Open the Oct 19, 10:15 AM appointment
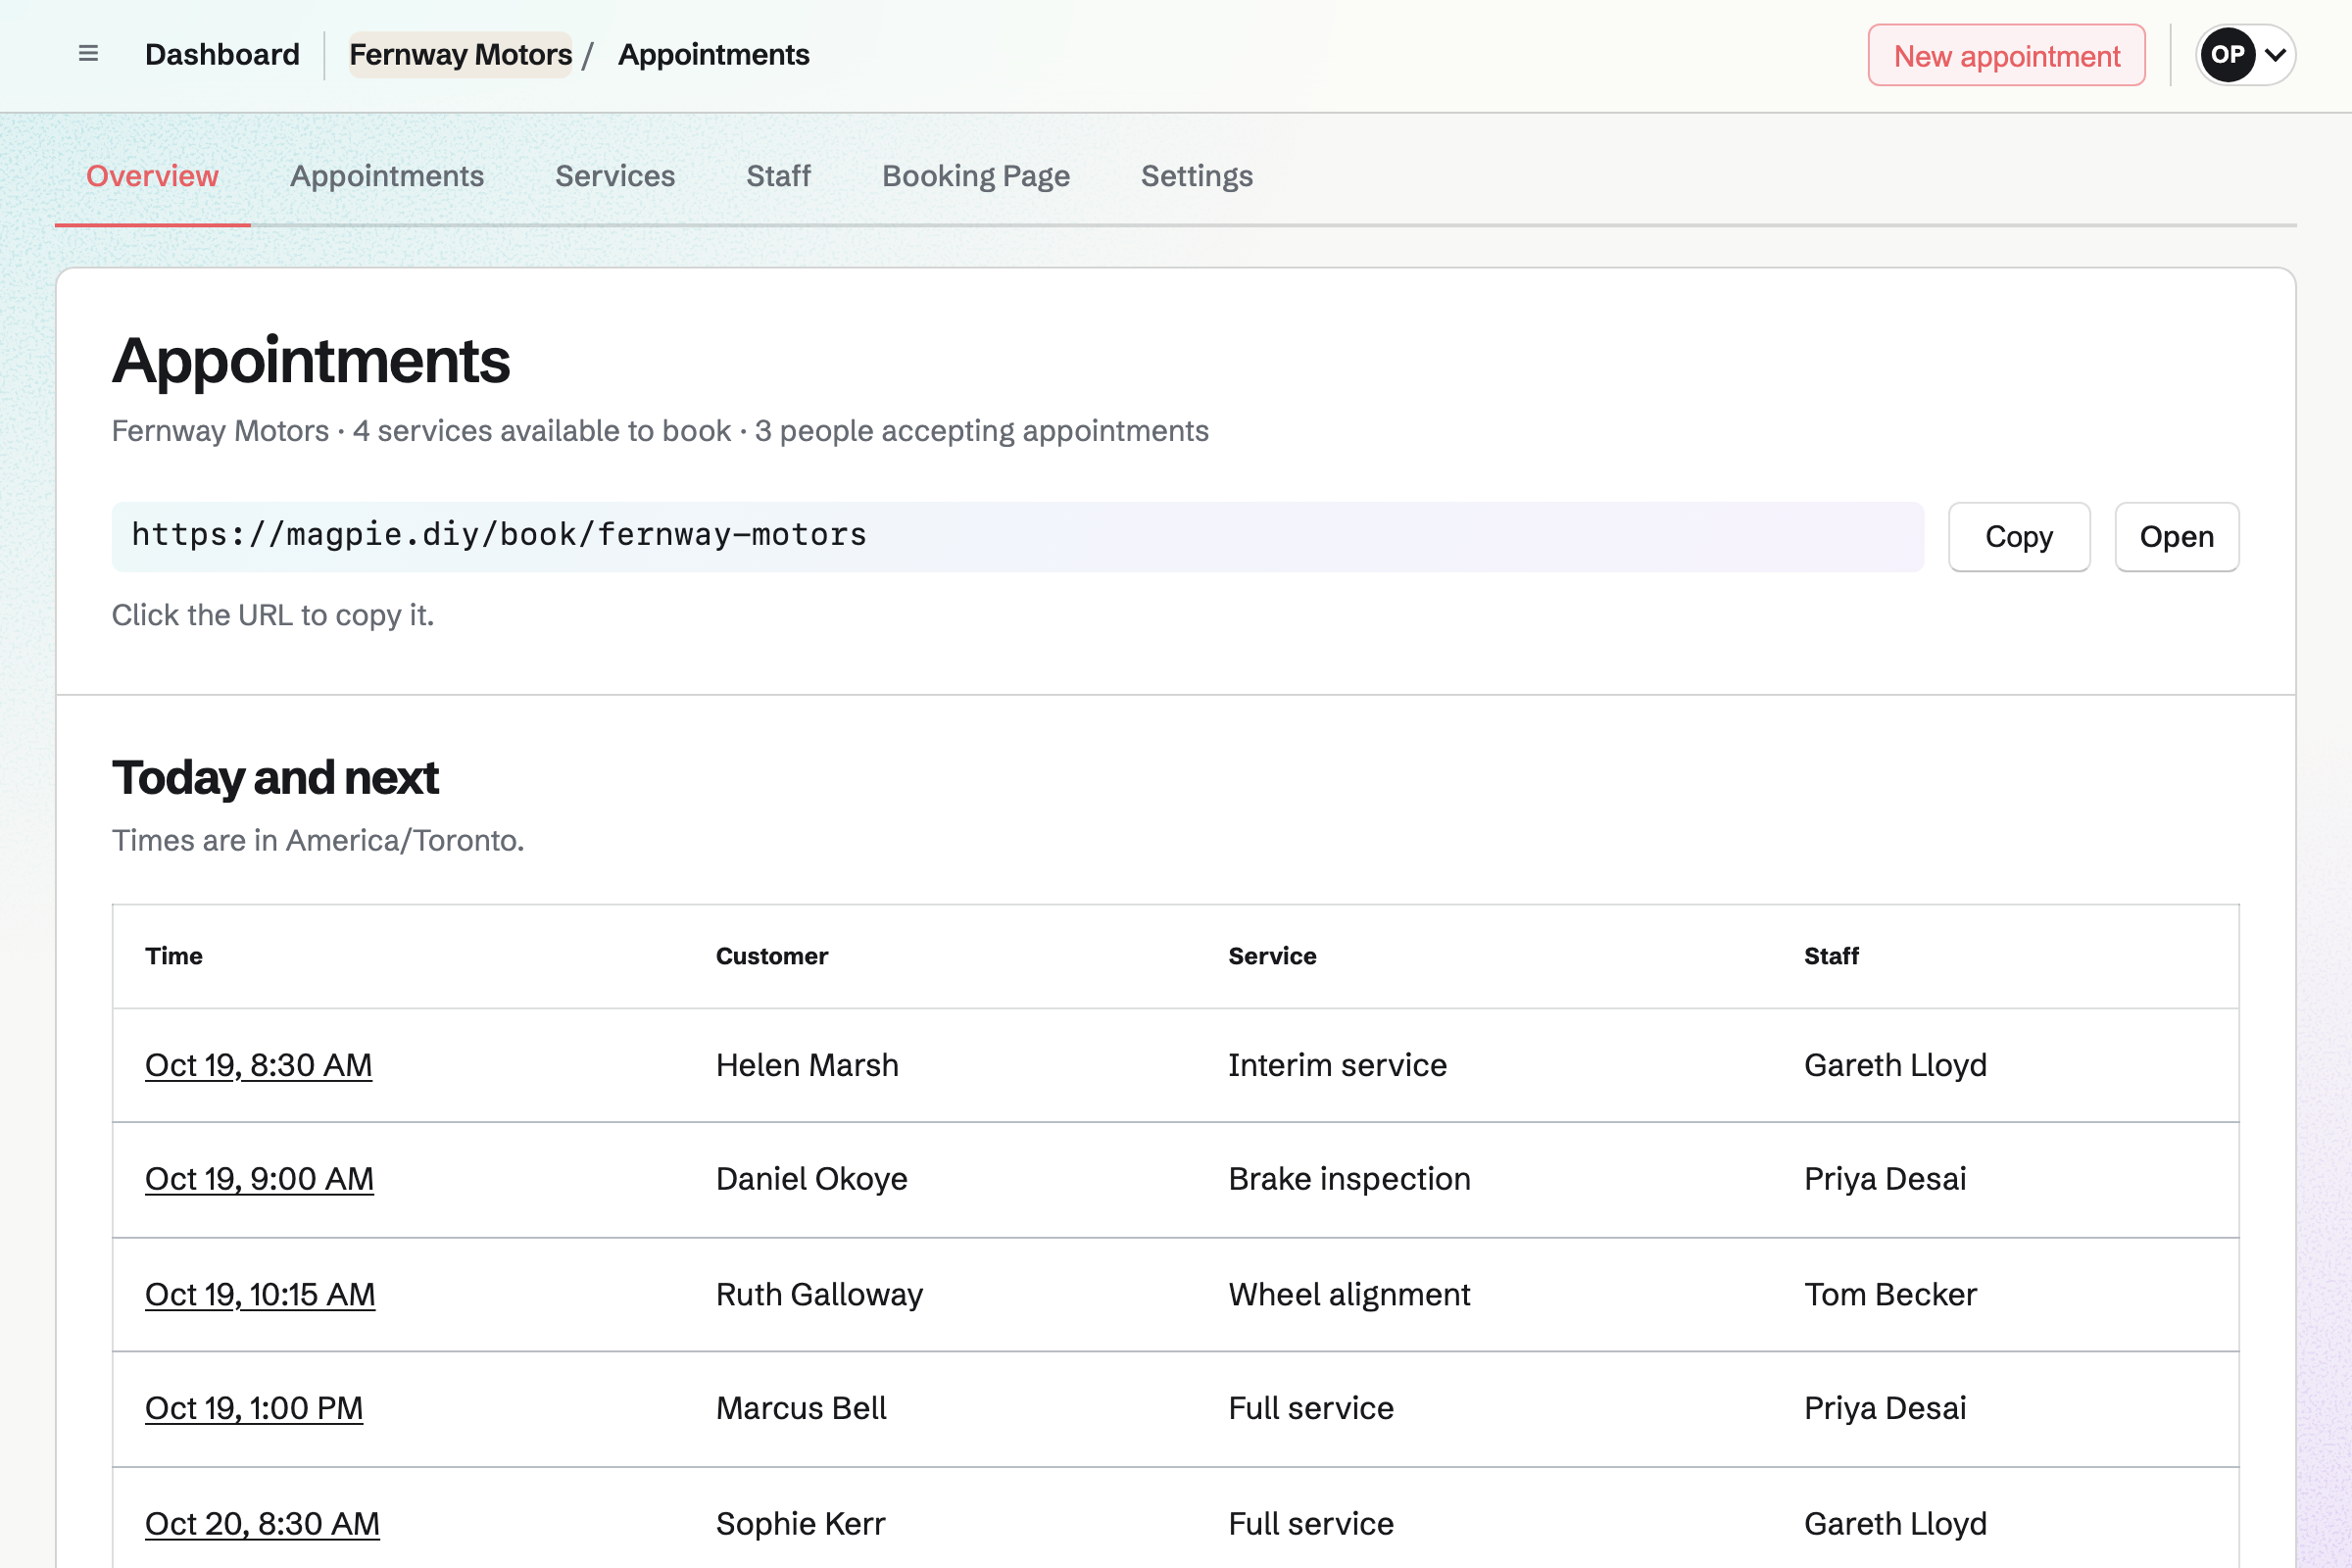The height and width of the screenshot is (1568, 2352). pyautogui.click(x=260, y=1294)
